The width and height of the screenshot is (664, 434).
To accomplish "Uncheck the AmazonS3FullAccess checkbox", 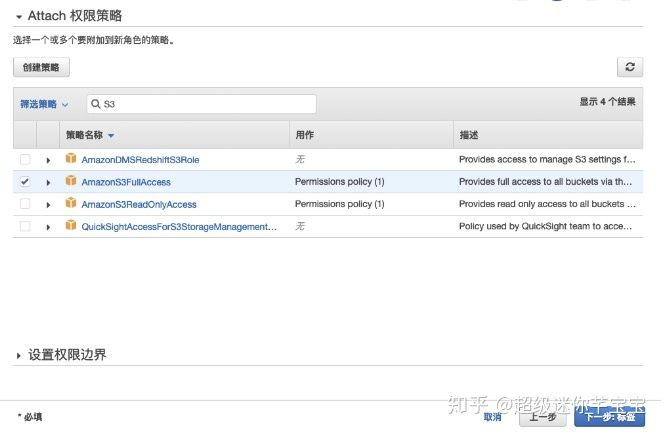I will (x=25, y=182).
